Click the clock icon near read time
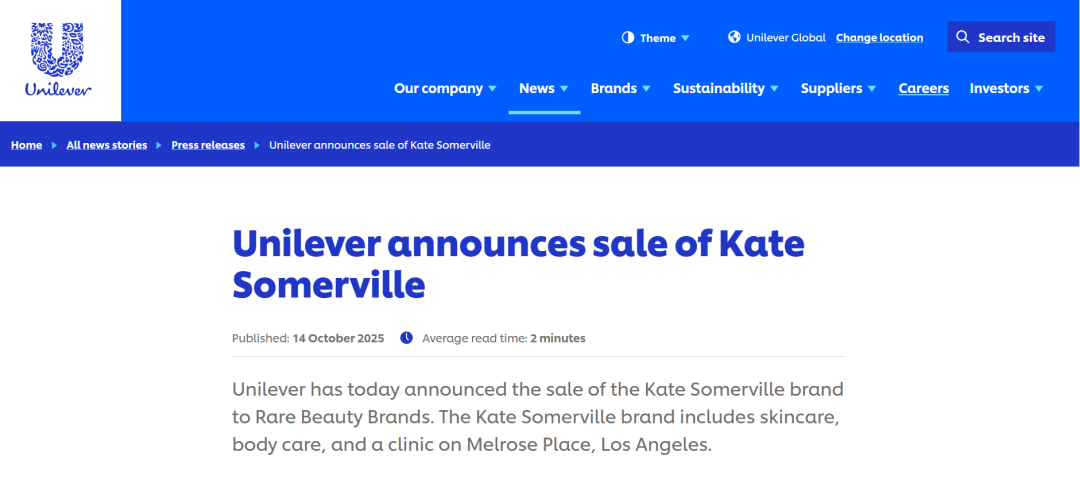This screenshot has width=1080, height=479. coord(406,338)
